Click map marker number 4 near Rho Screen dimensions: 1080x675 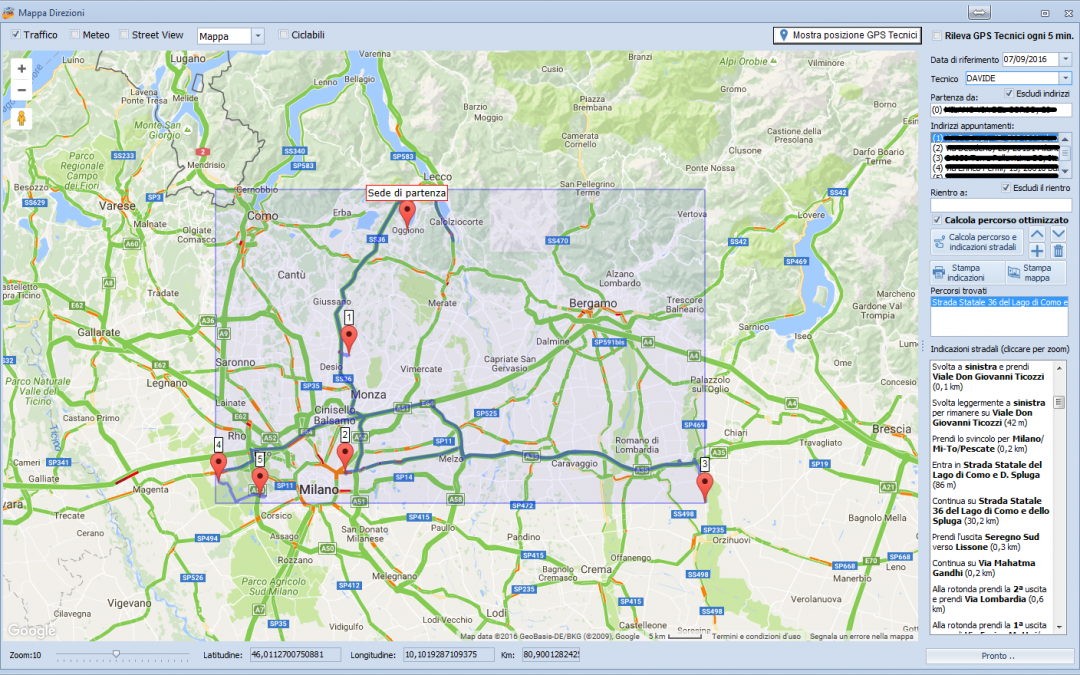coord(218,466)
